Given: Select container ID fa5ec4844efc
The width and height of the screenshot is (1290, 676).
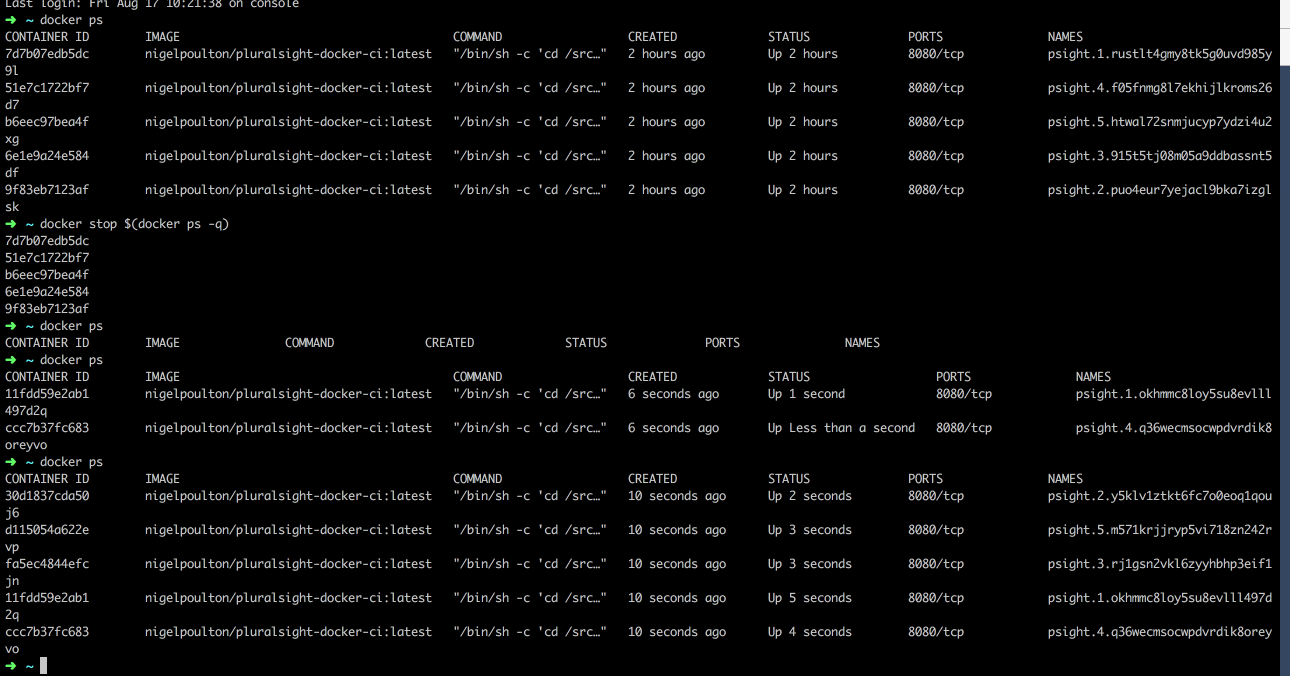Looking at the screenshot, I should click(47, 564).
